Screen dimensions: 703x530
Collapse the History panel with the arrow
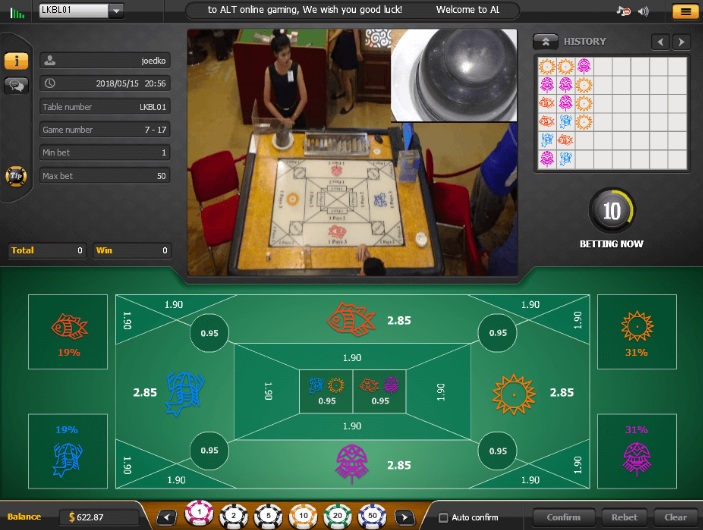tap(545, 42)
